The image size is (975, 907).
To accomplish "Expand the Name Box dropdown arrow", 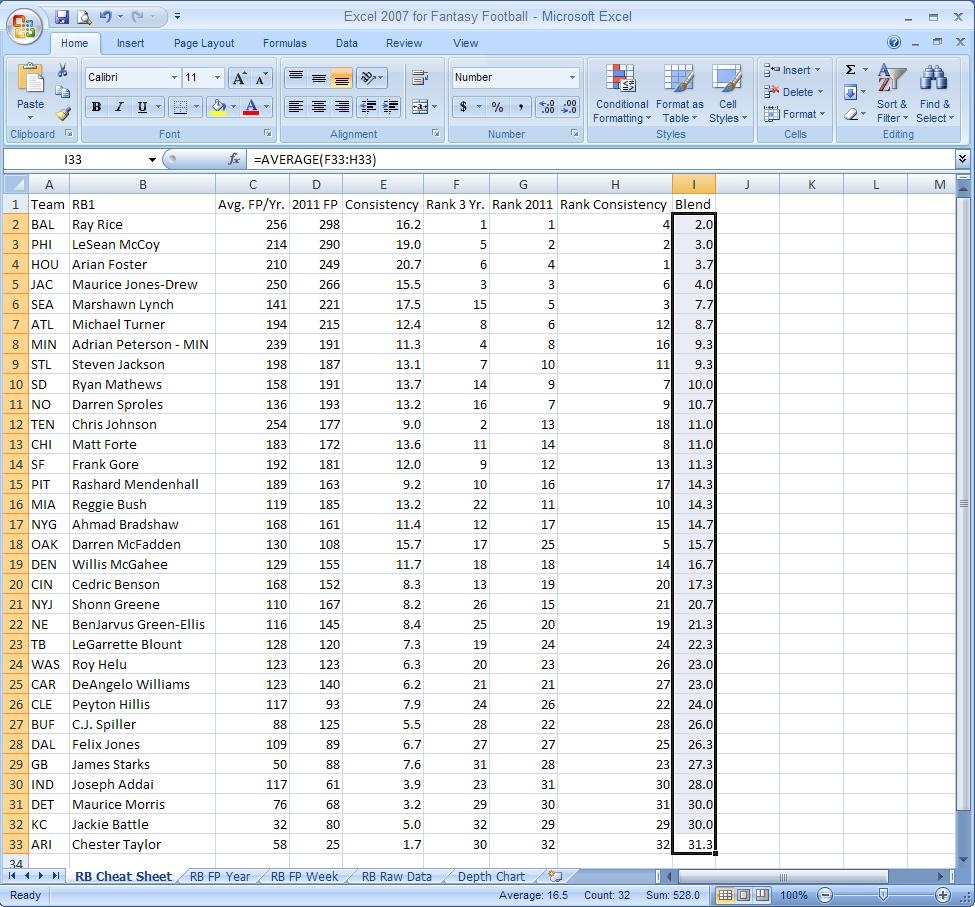I will pyautogui.click(x=152, y=160).
